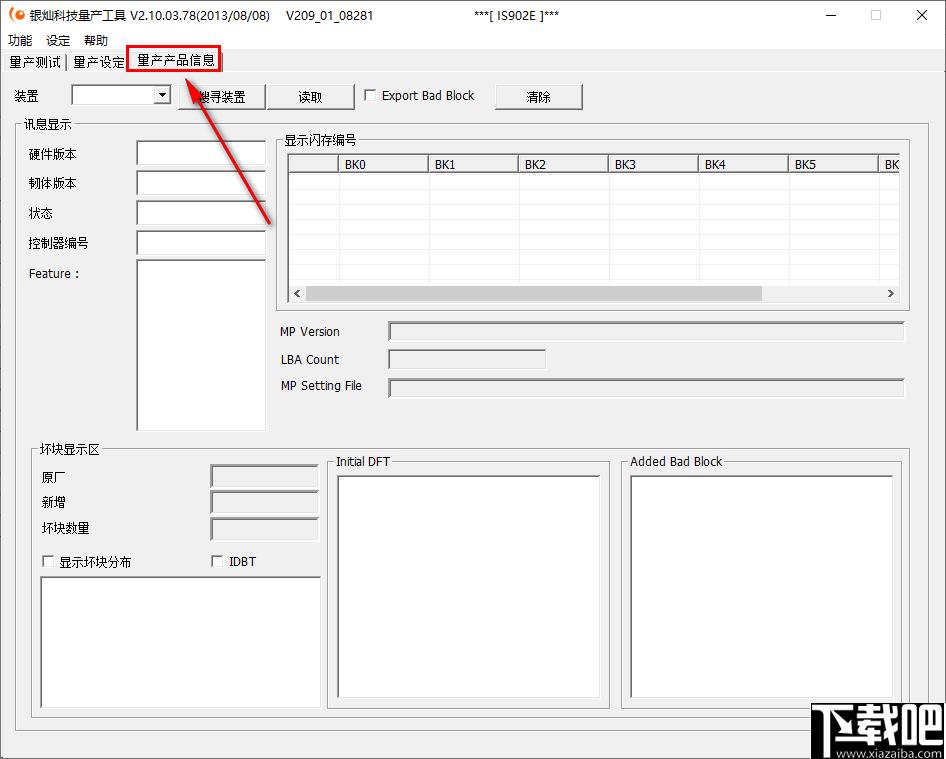Open the 帮助 menu
The image size is (946, 759).
96,40
